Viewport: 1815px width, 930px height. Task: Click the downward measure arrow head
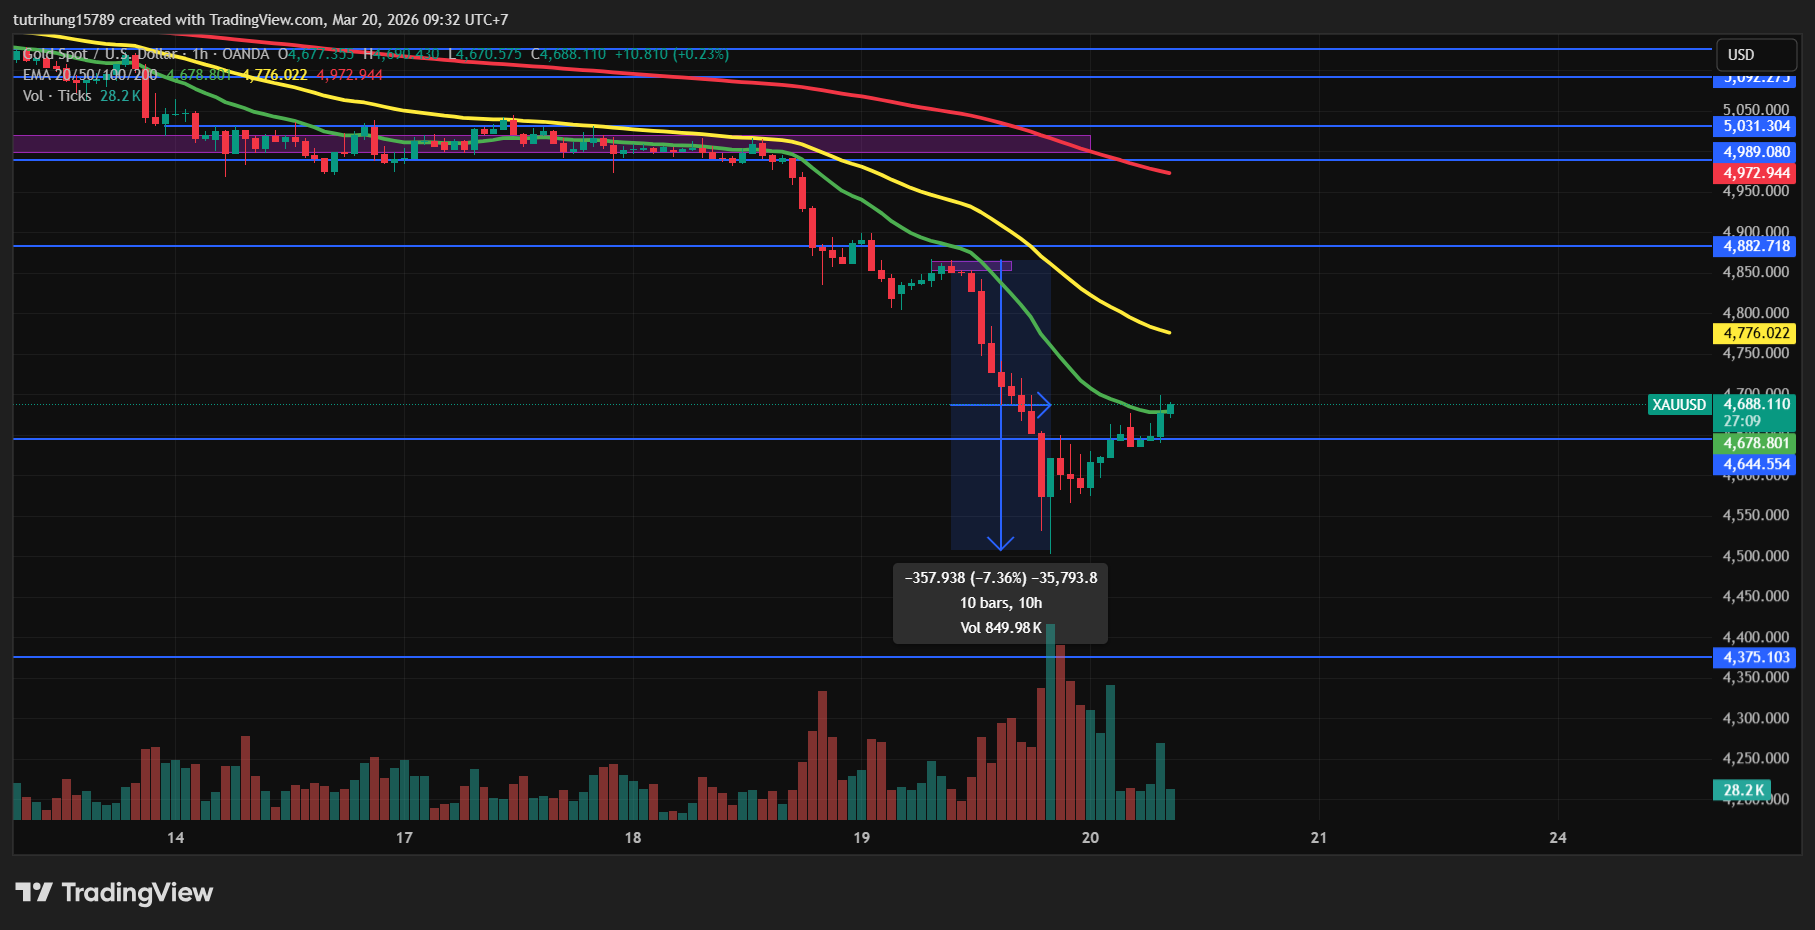point(1001,543)
